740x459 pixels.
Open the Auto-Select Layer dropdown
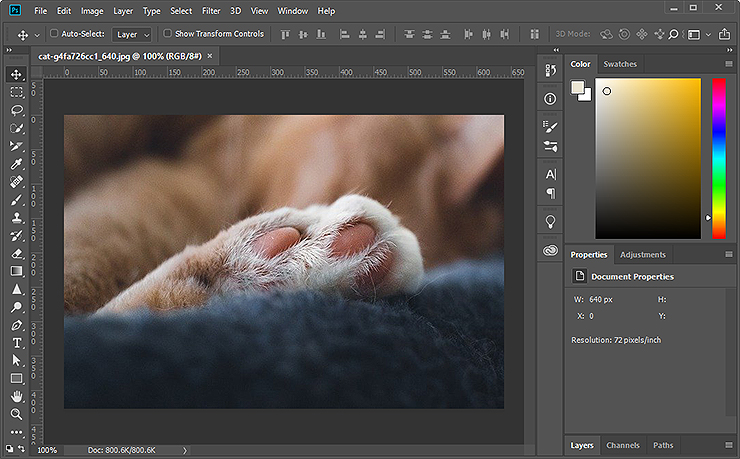[x=132, y=34]
